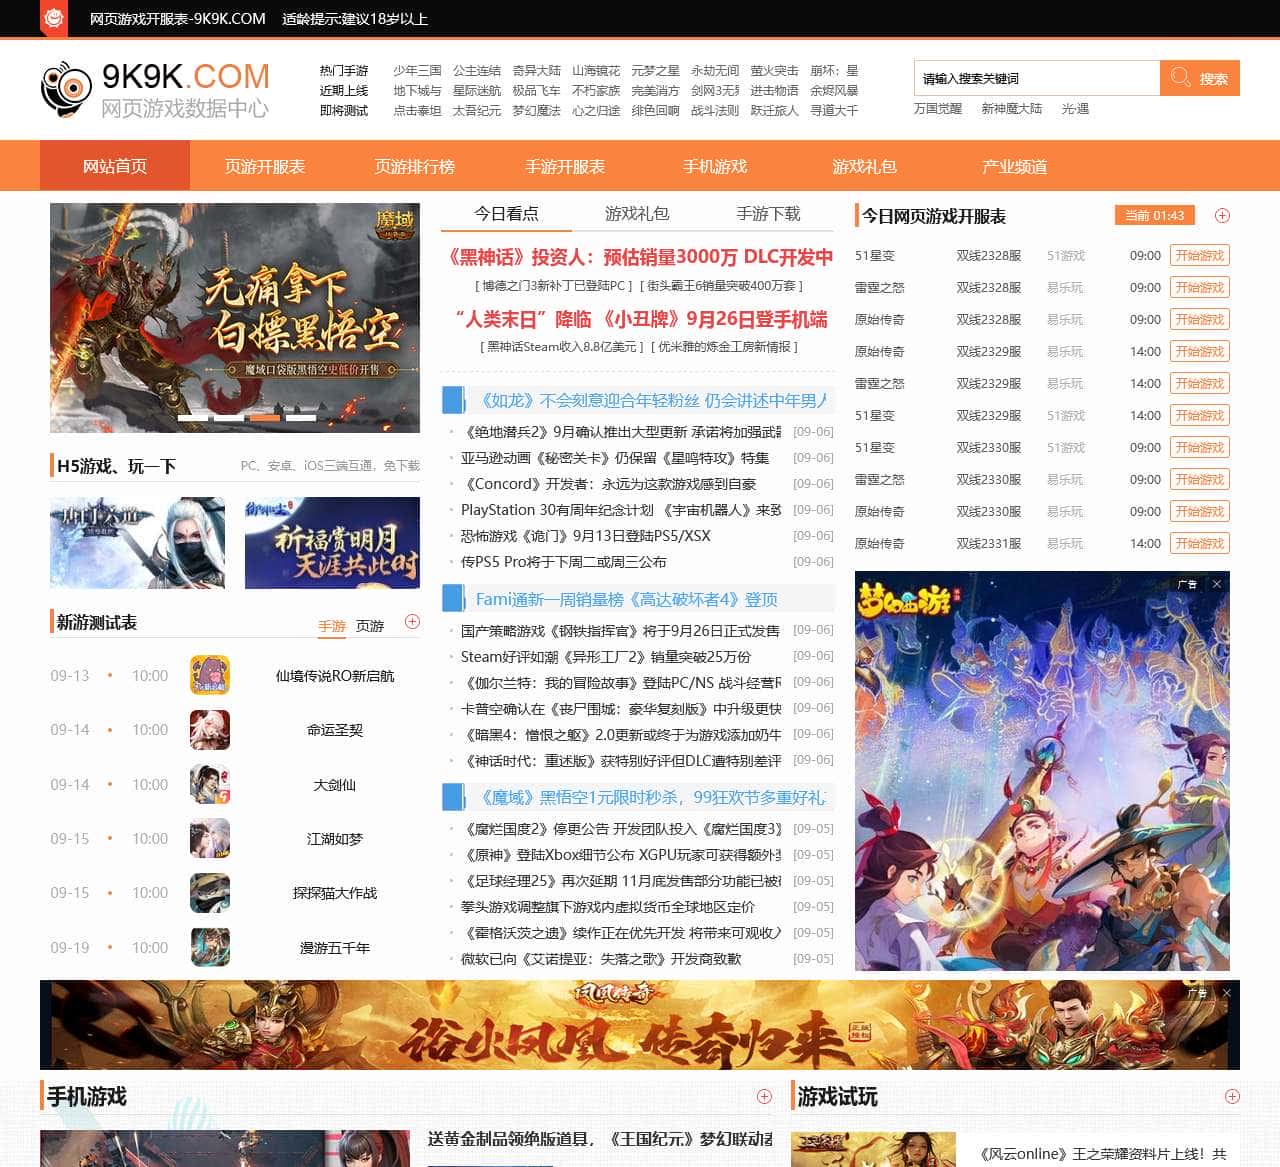Open the 9K9K.COM logo
1280x1167 pixels.
tap(155, 90)
